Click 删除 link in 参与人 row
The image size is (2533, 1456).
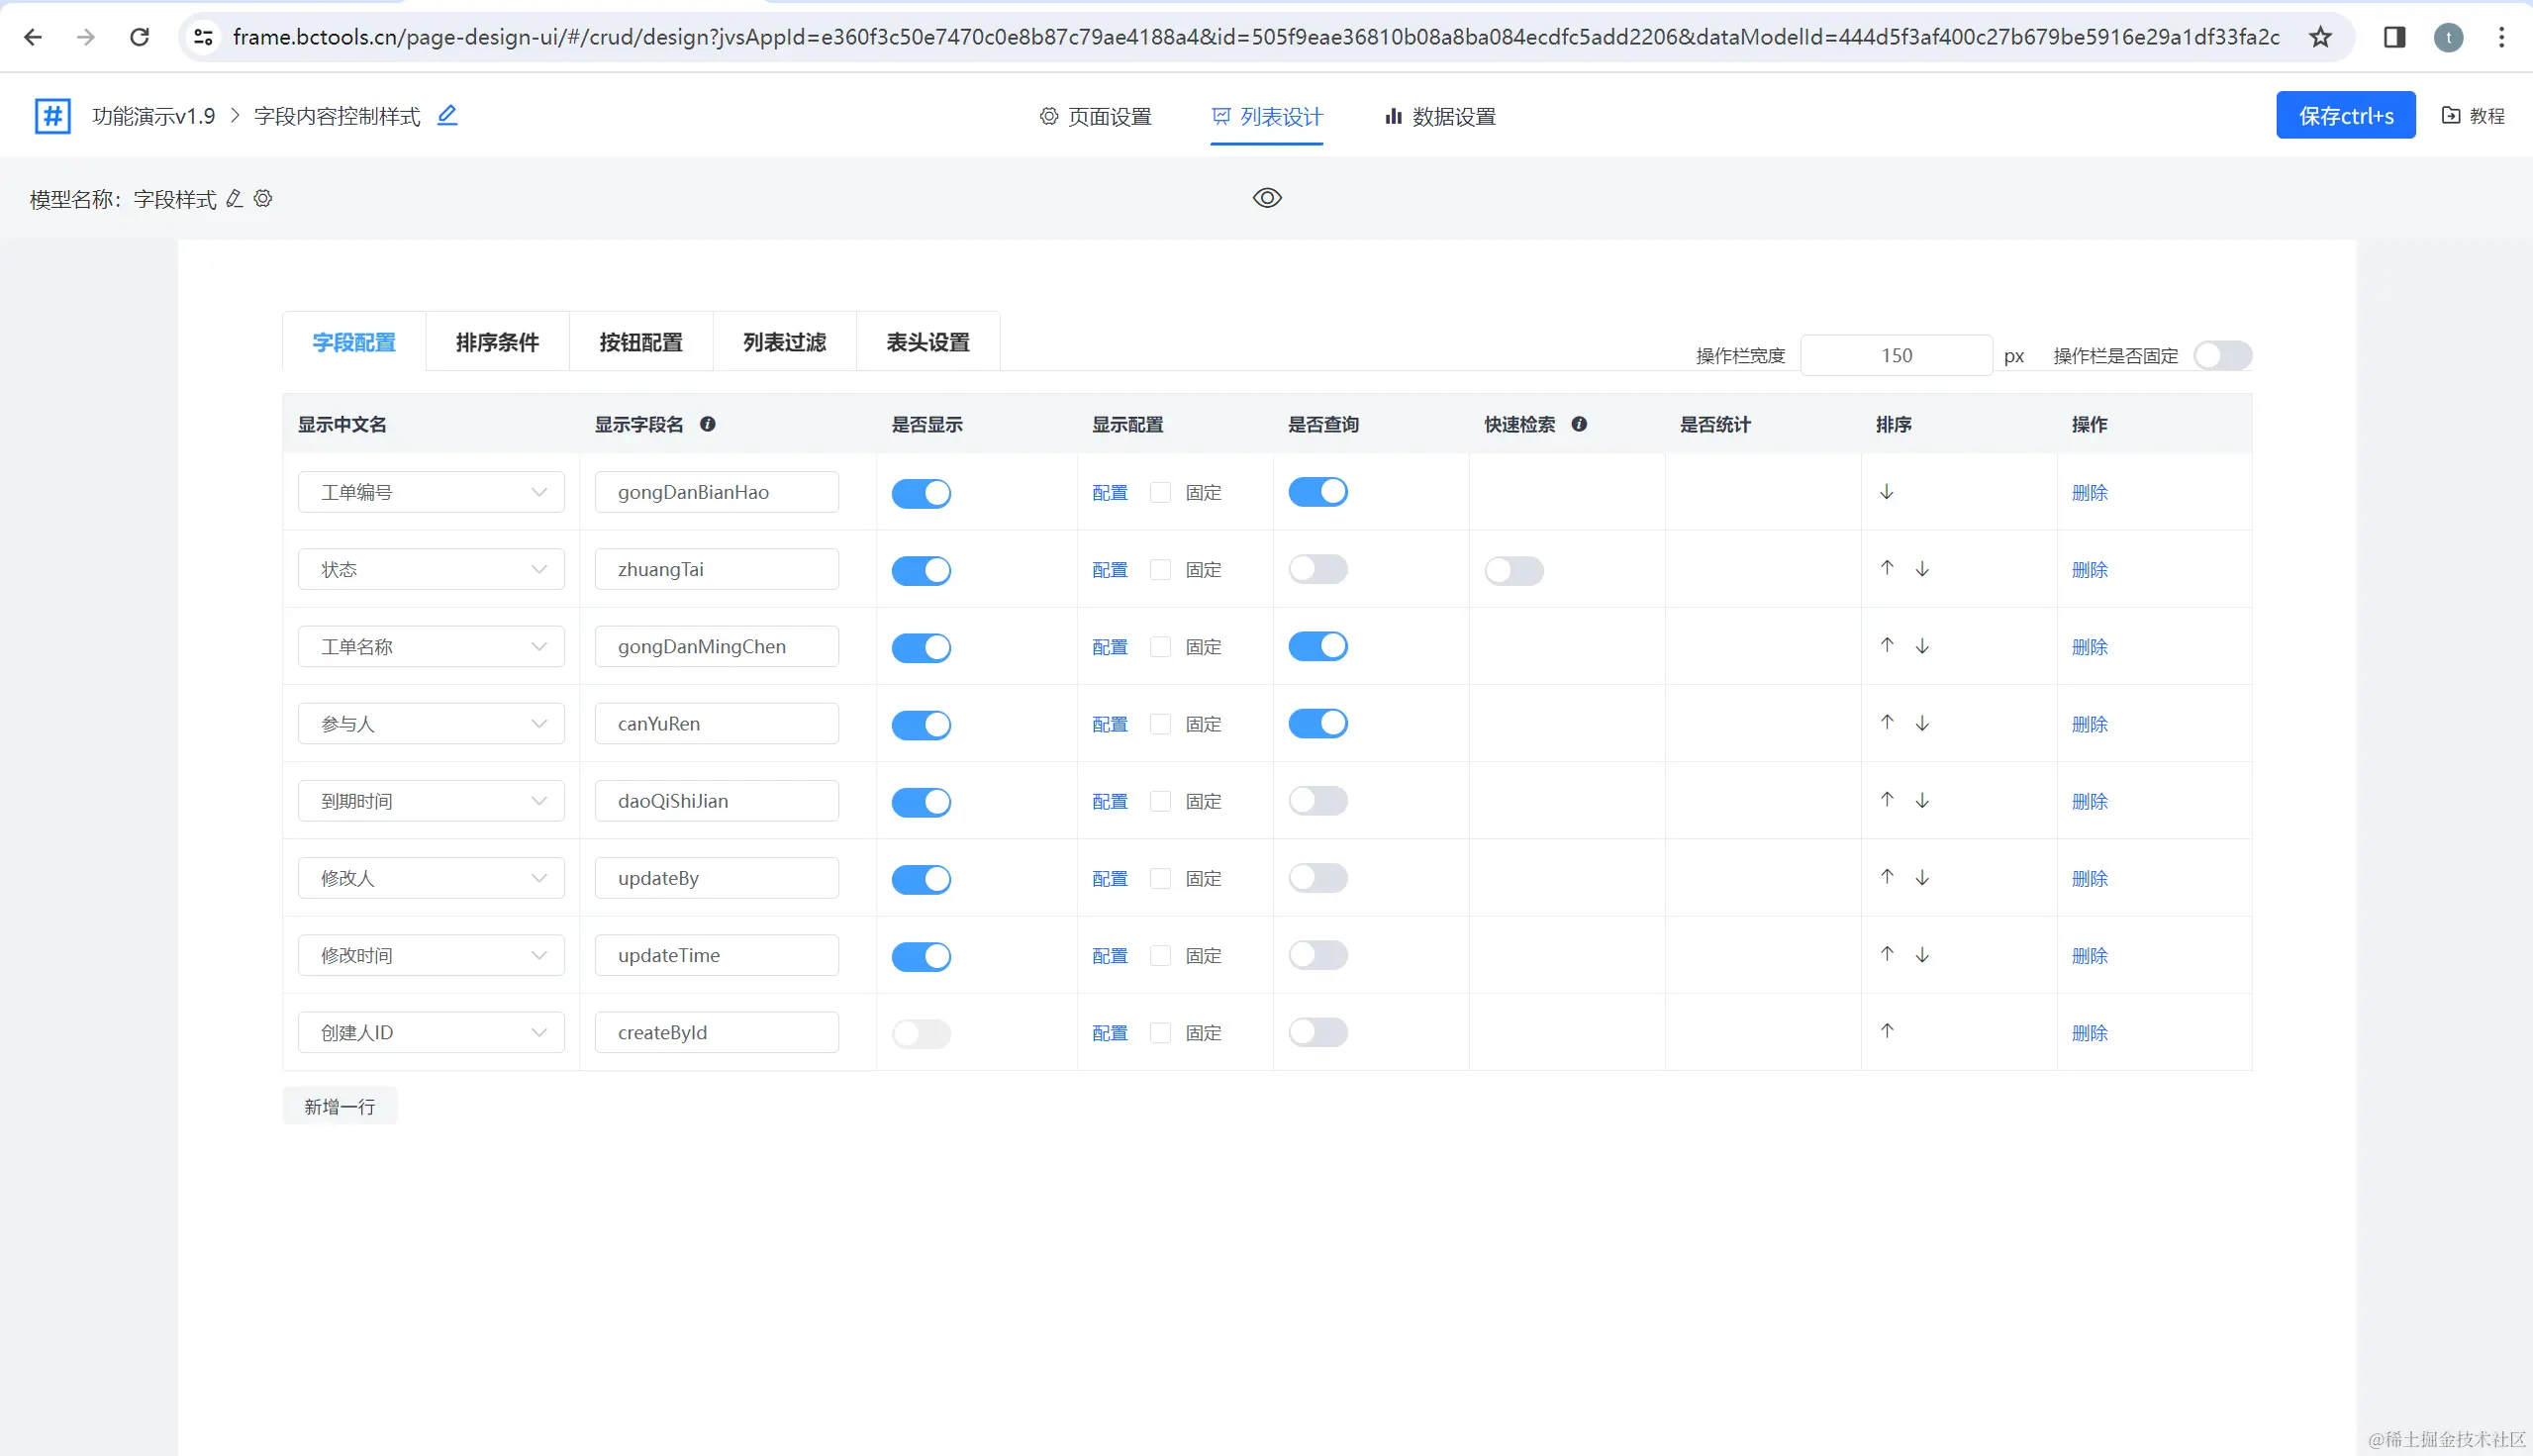point(2088,724)
